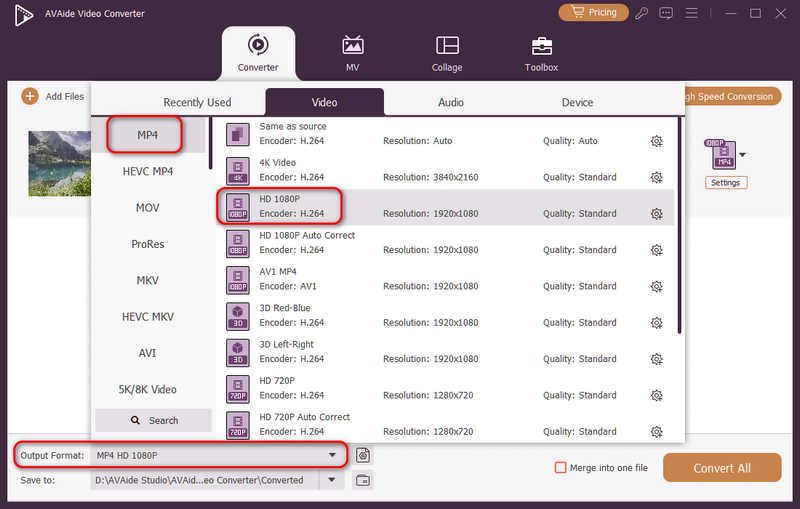
Task: Select the Video format tab
Action: click(324, 103)
